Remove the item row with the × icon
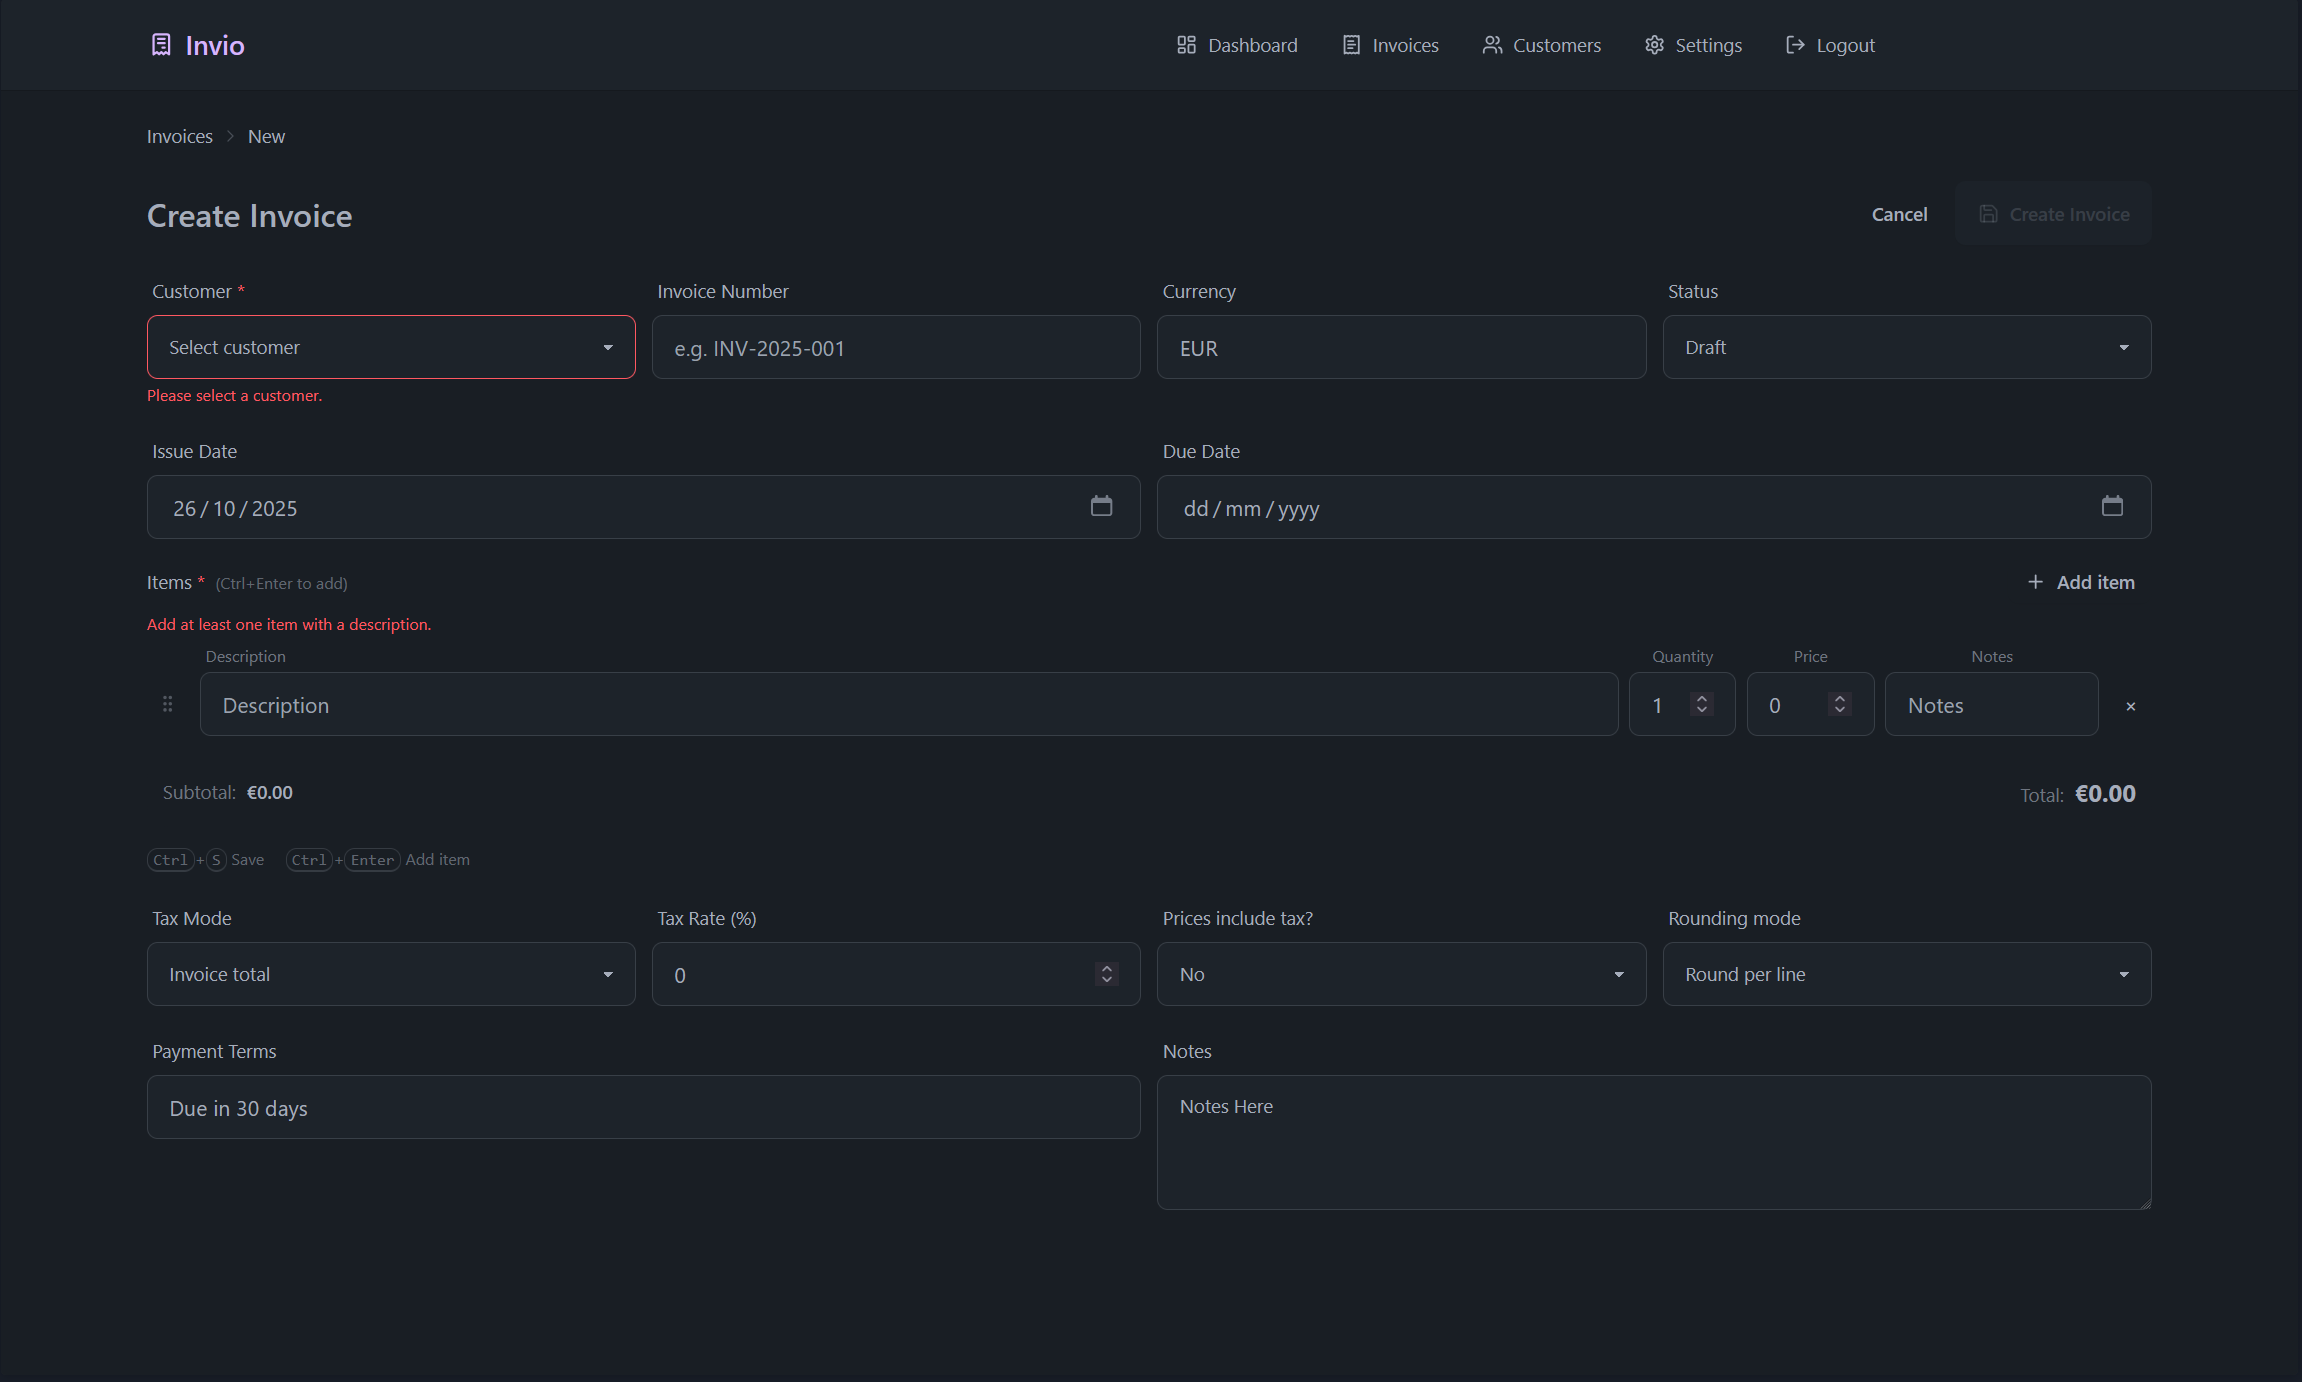This screenshot has width=2302, height=1382. pos(2131,706)
